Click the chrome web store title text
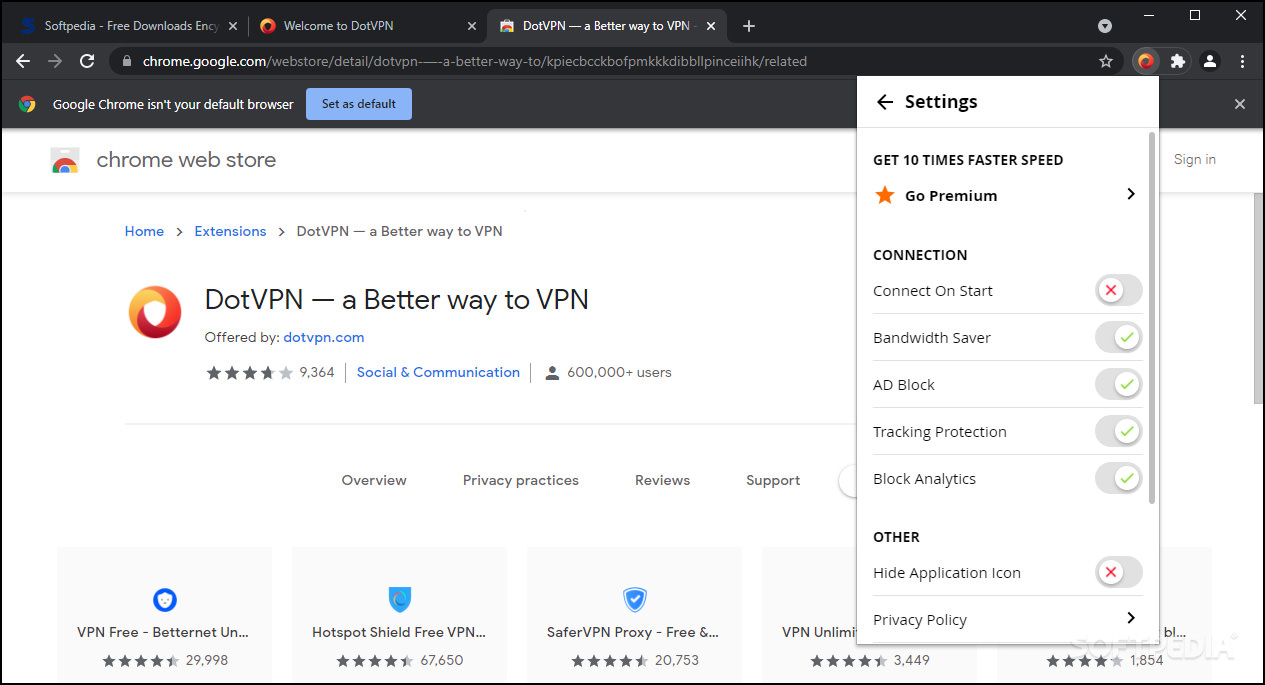Screen dimensions: 1265x685 (x=186, y=160)
